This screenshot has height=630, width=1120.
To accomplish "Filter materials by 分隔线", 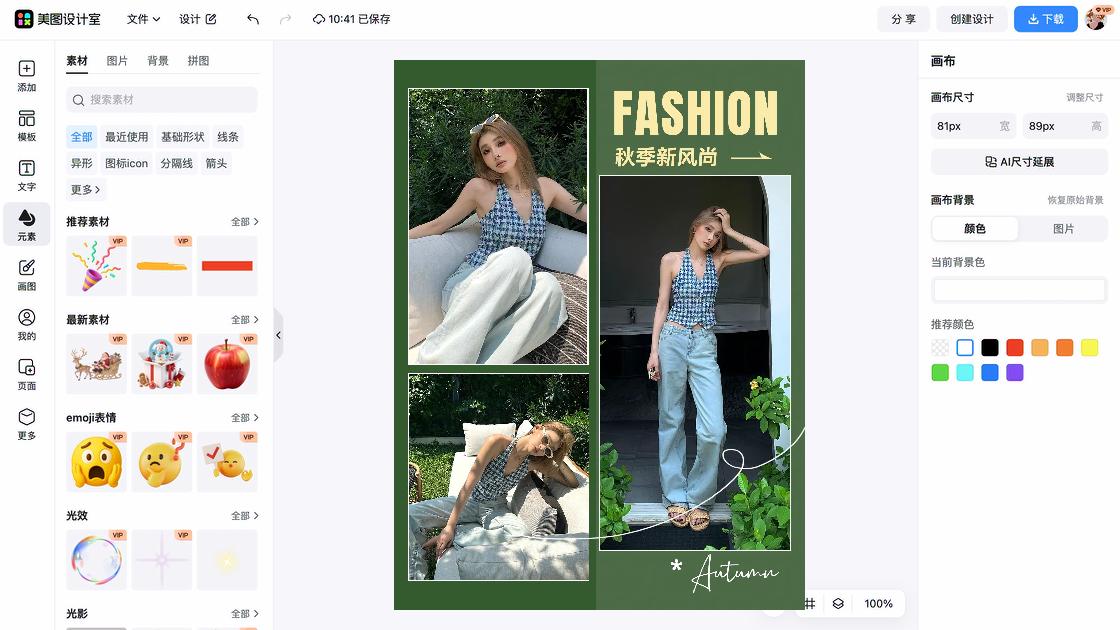I will click(176, 163).
